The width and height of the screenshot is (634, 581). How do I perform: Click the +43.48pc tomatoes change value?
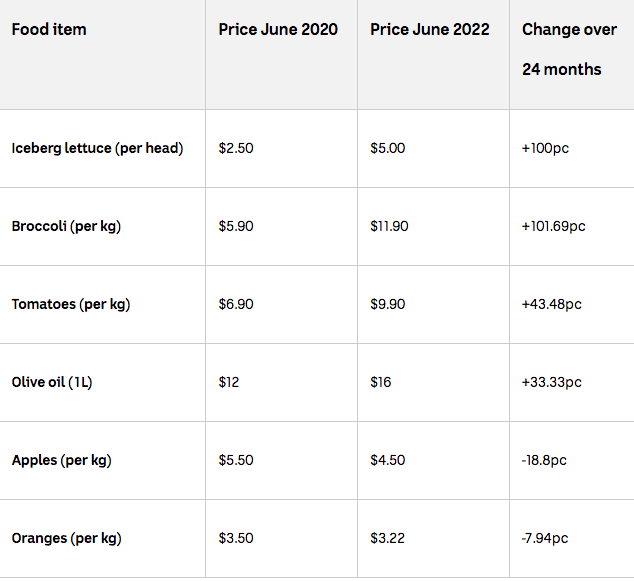pyautogui.click(x=552, y=304)
